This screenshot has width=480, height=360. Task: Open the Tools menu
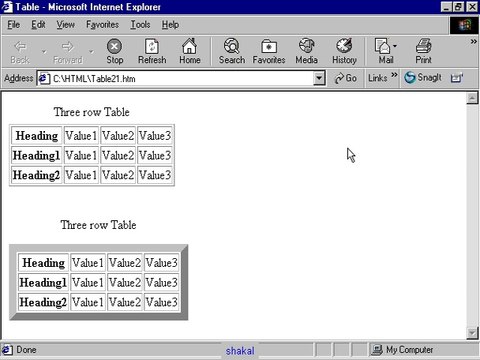[140, 25]
